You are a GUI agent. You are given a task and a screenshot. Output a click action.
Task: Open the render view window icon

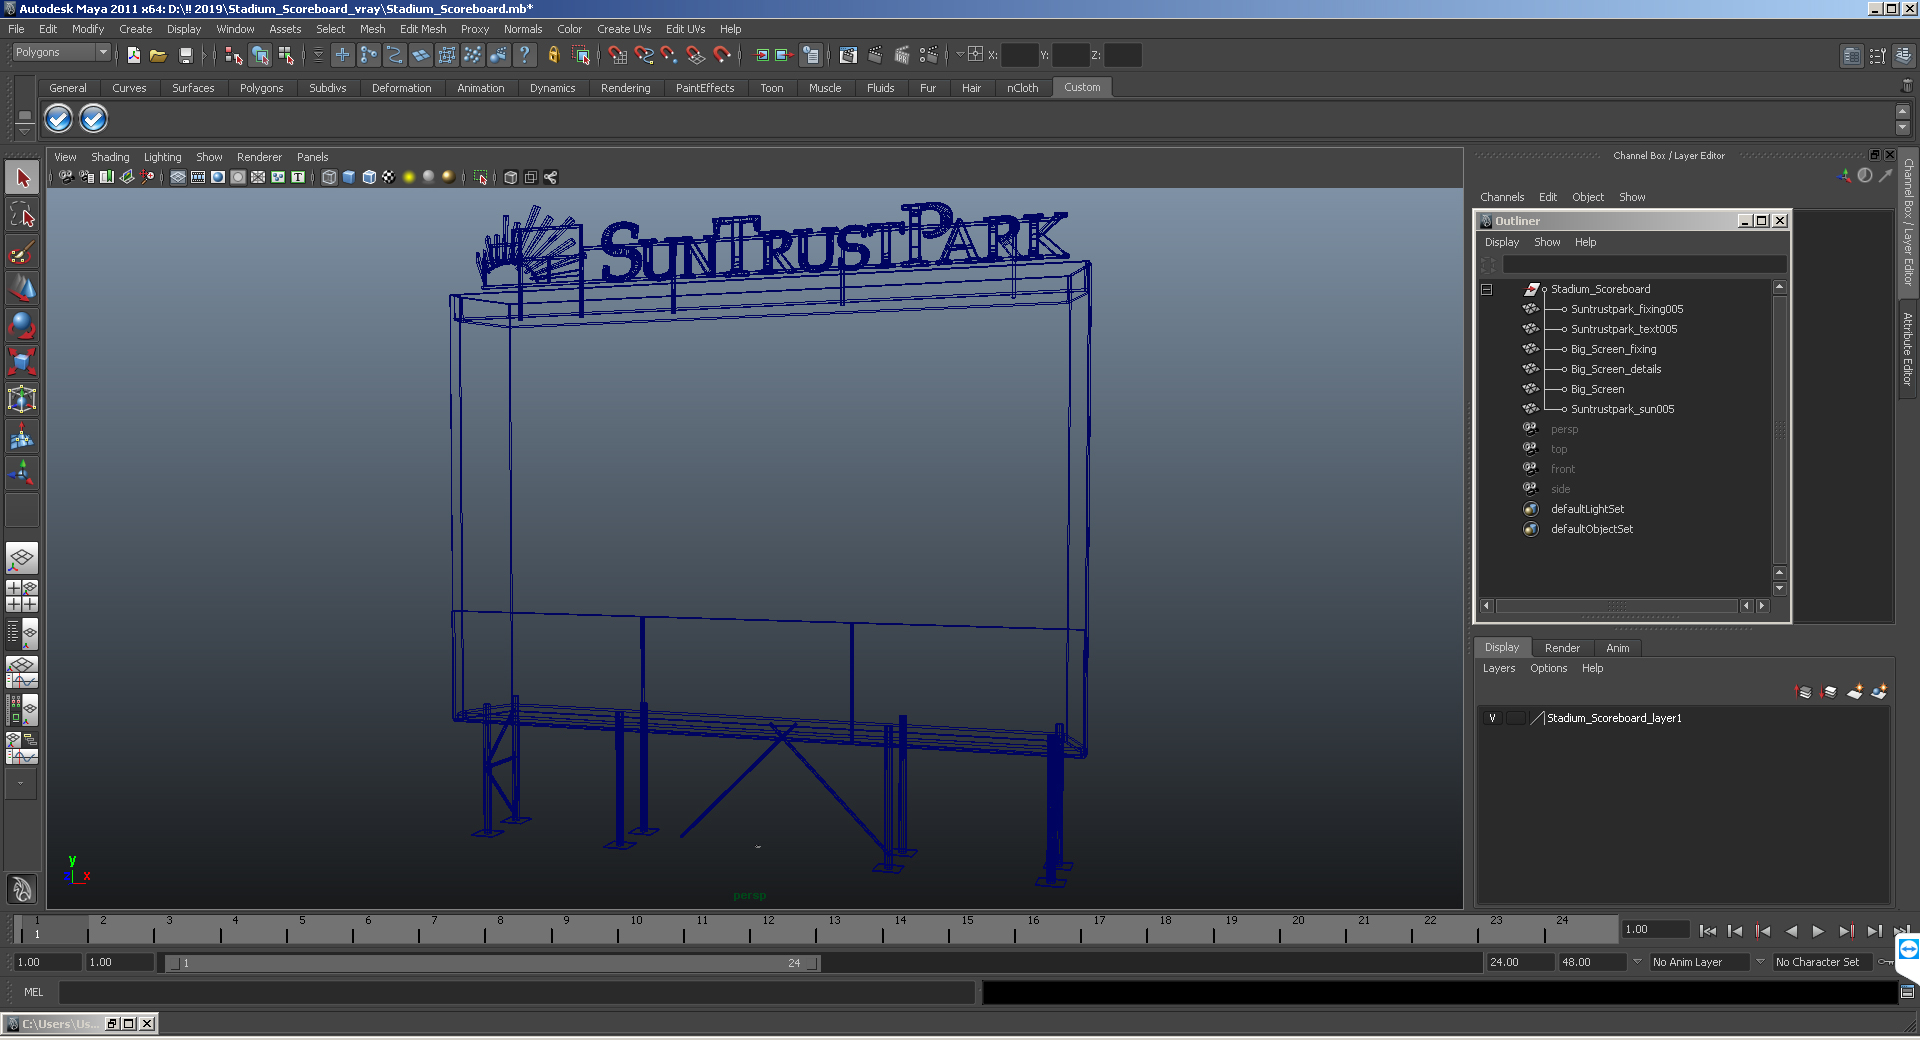(x=848, y=55)
